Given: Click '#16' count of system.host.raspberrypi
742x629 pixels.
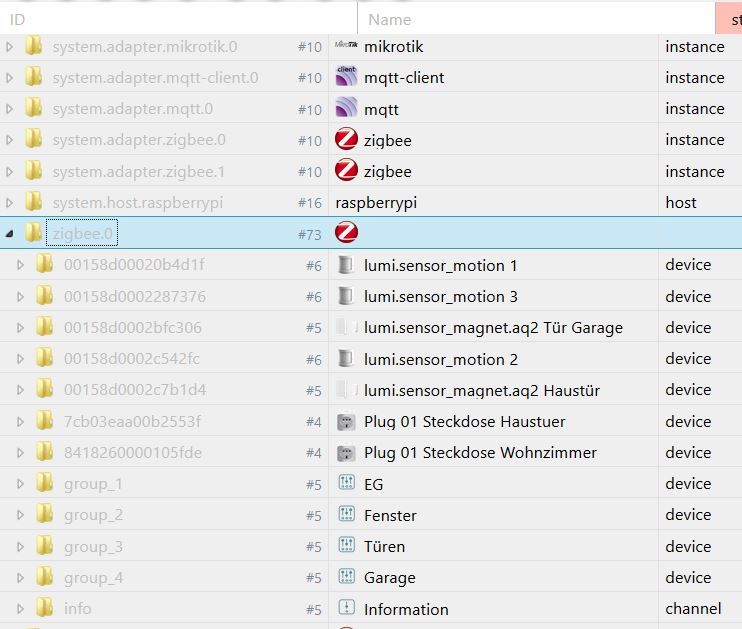Looking at the screenshot, I should (309, 204).
